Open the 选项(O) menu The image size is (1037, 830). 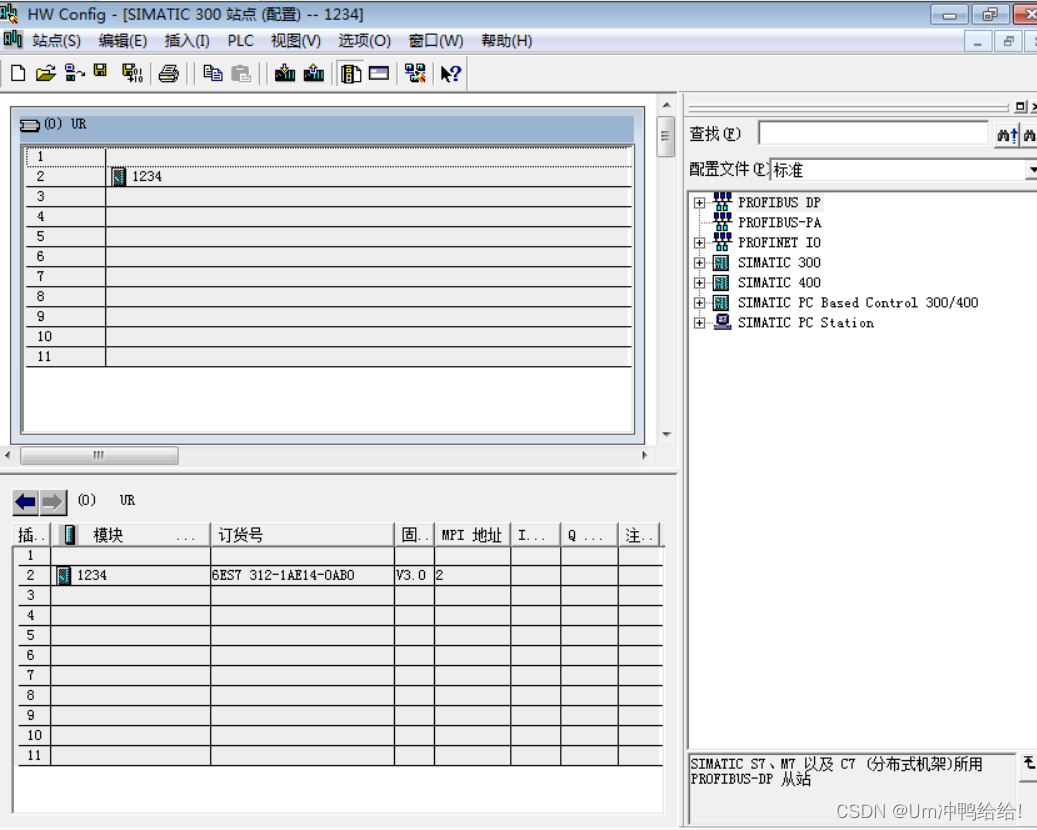[364, 41]
